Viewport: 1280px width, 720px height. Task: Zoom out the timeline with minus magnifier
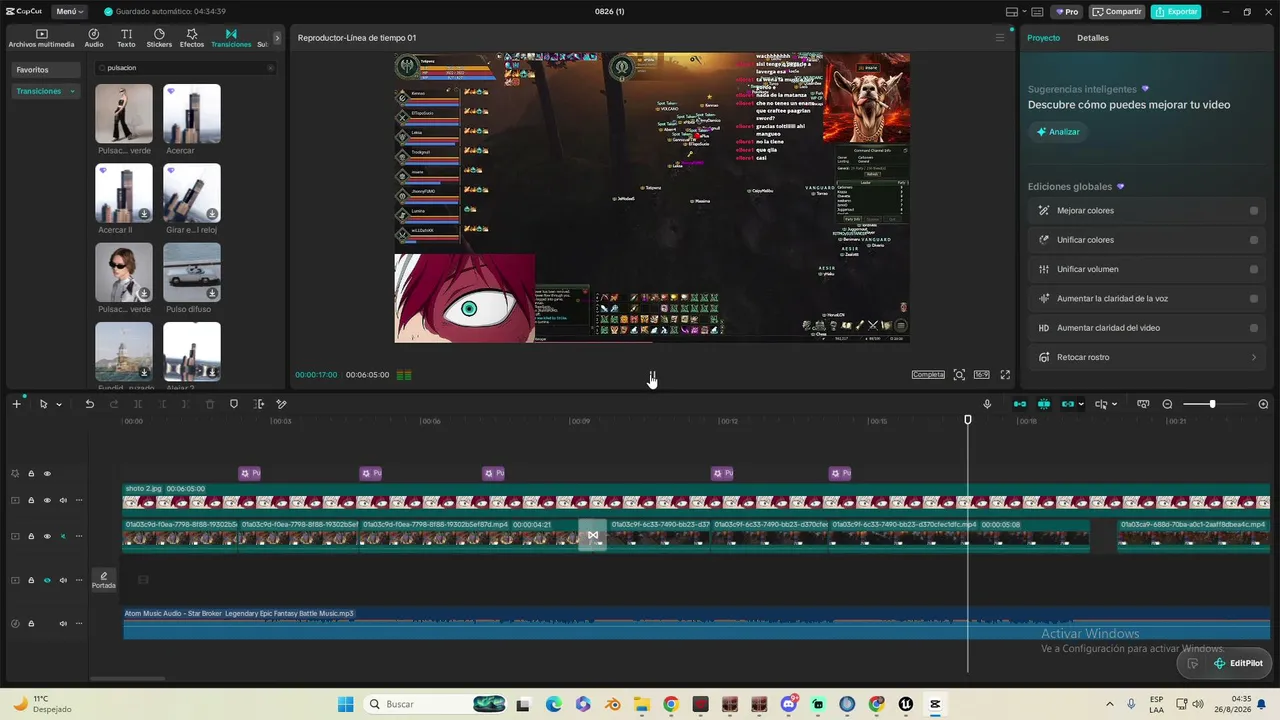click(1167, 404)
